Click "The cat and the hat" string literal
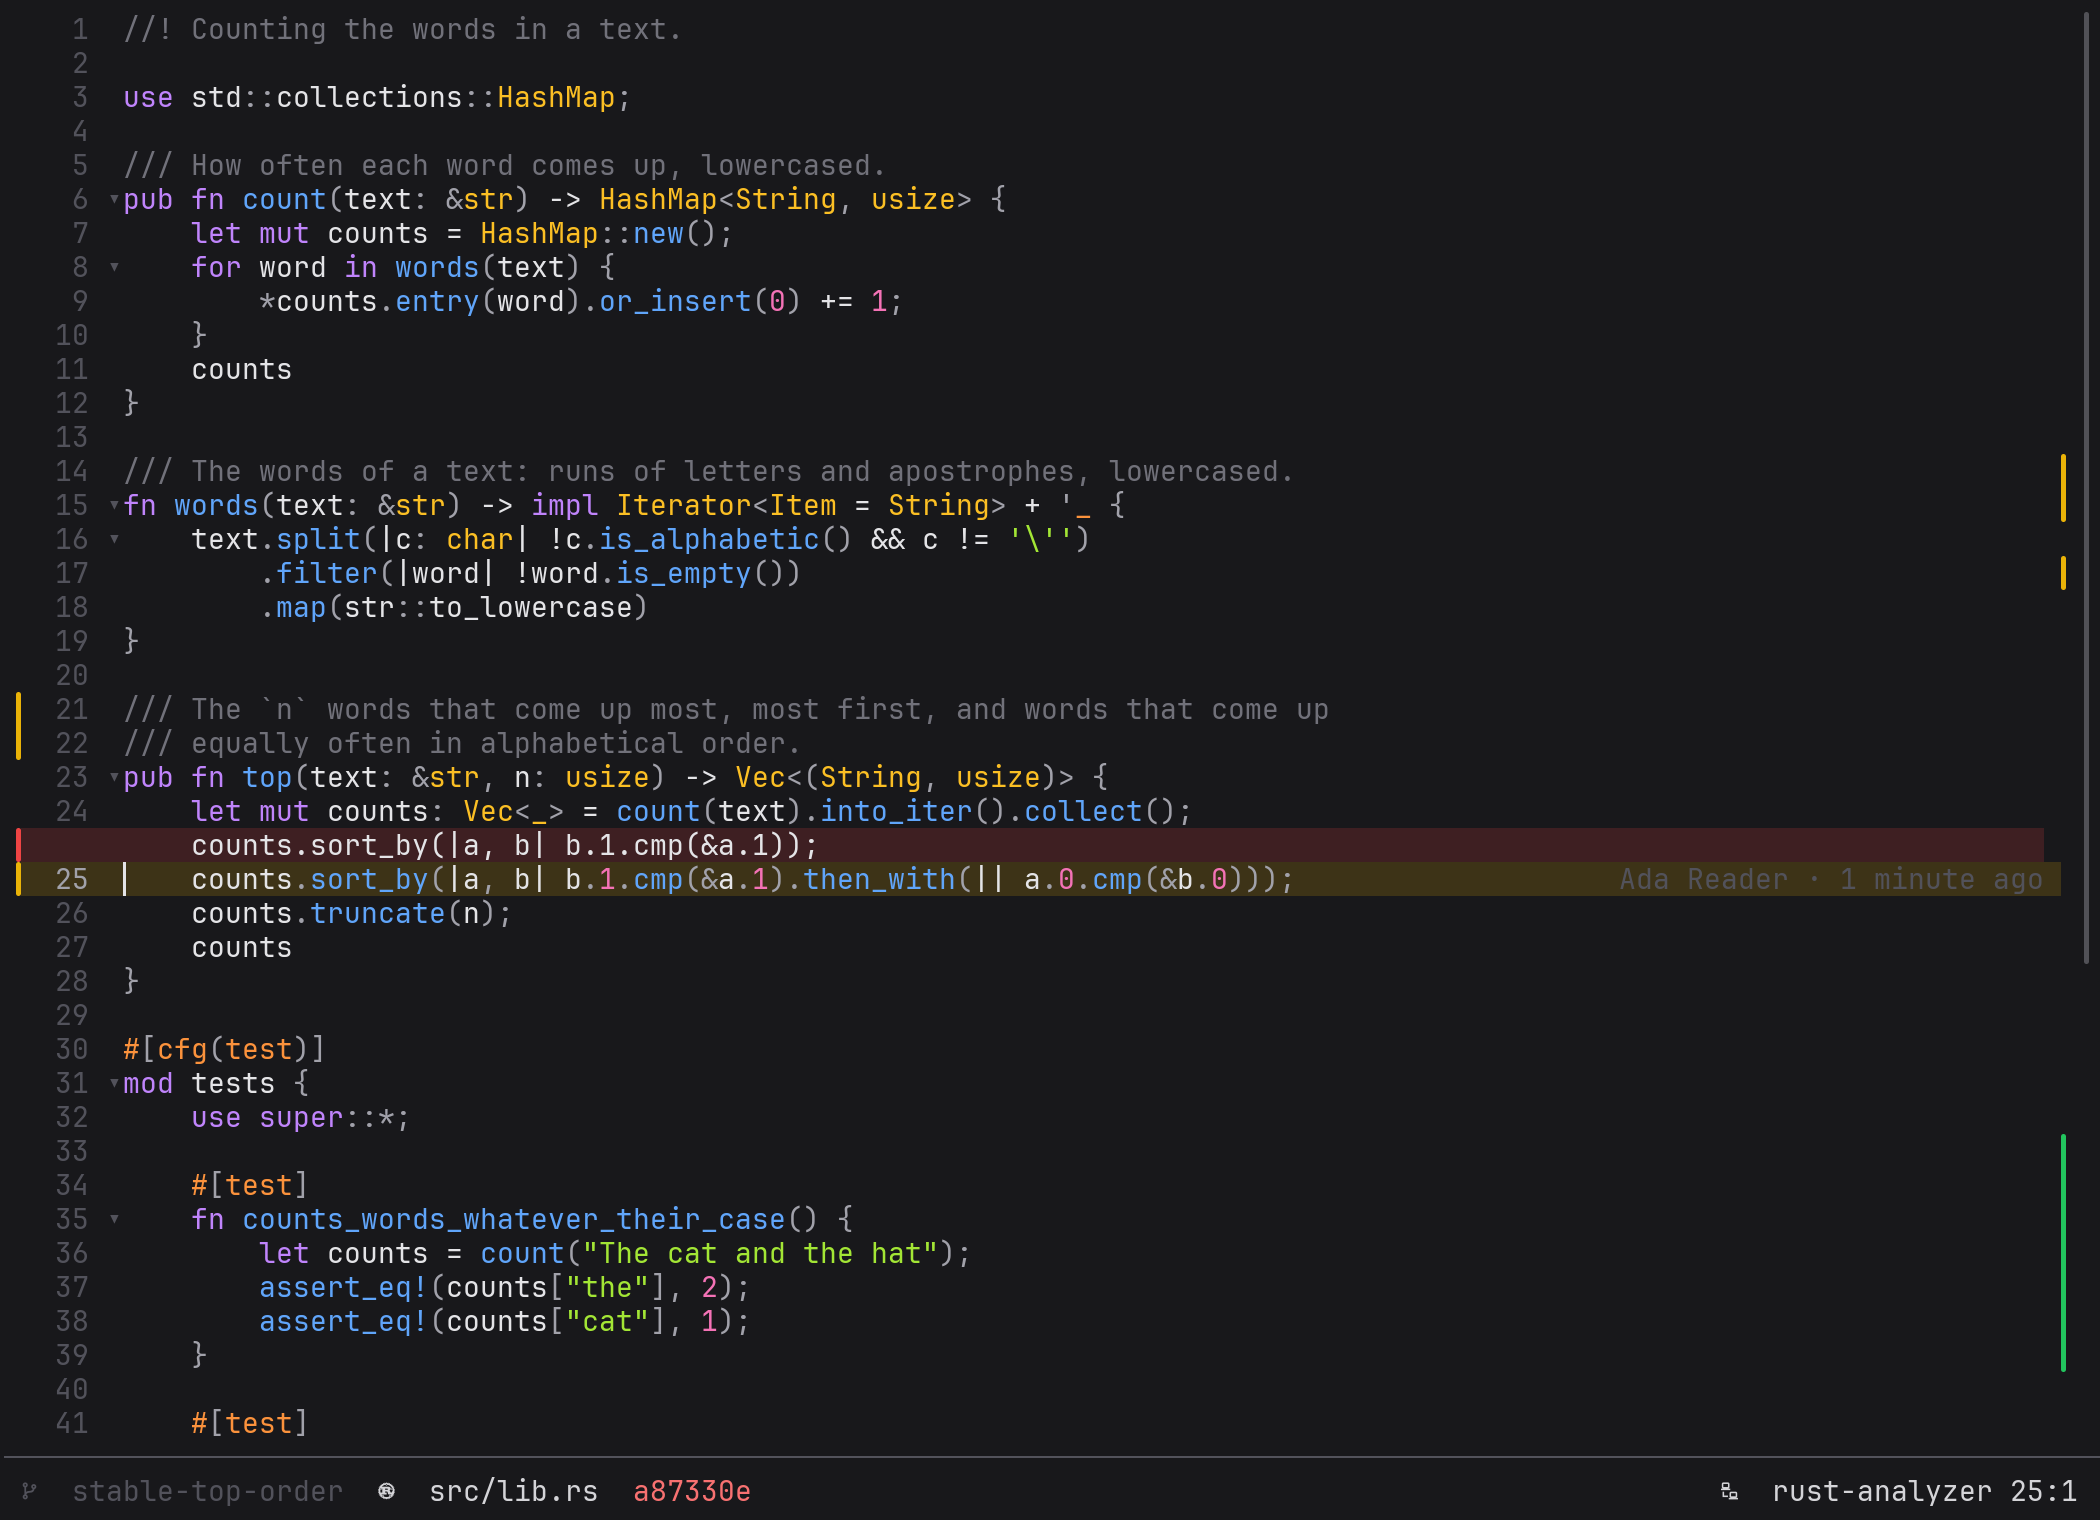2100x1520 pixels. (x=760, y=1254)
